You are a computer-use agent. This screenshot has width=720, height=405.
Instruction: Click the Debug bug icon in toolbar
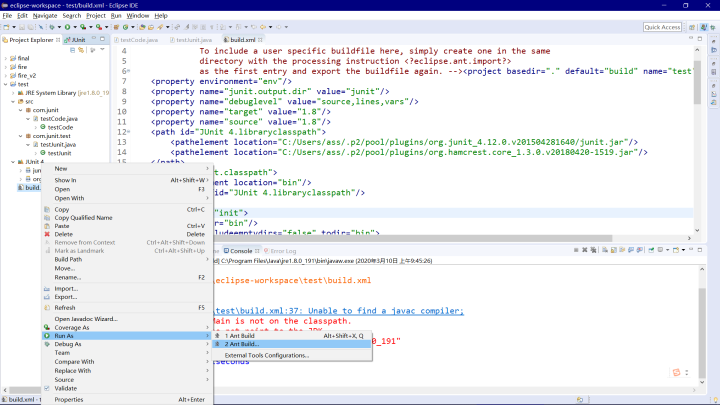click(x=51, y=27)
